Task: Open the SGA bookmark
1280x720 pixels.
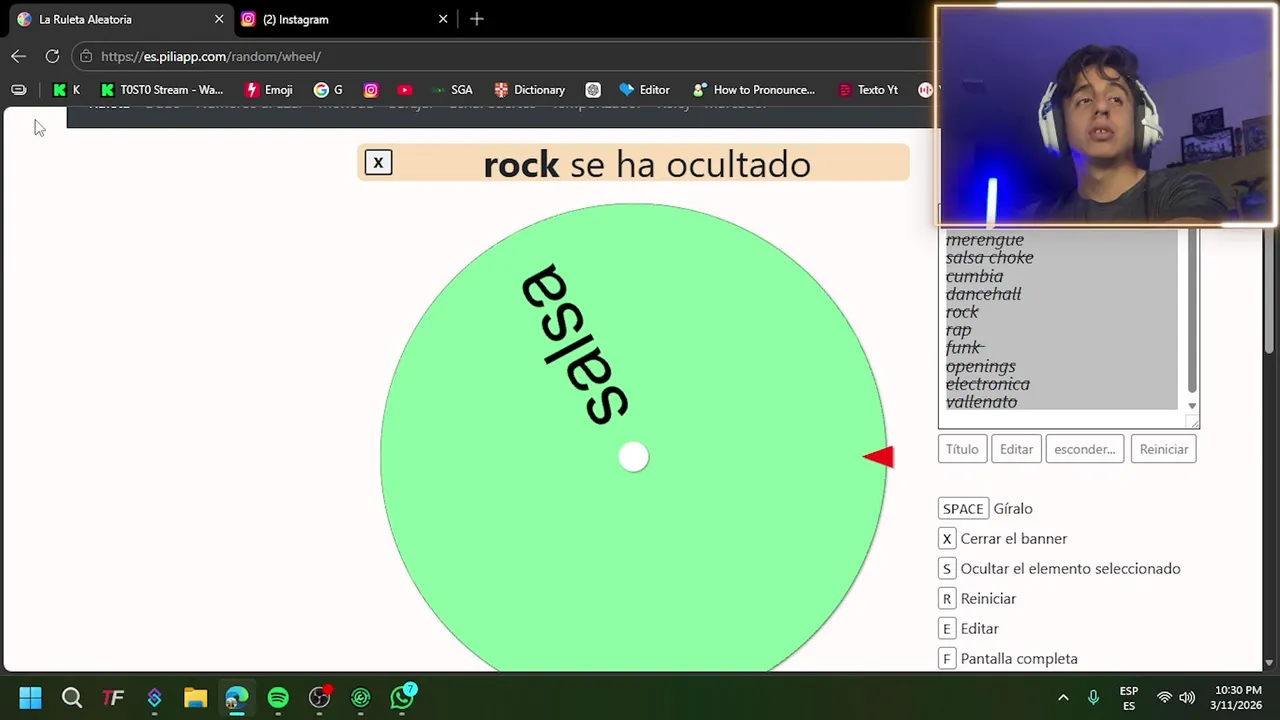Action: tap(452, 90)
